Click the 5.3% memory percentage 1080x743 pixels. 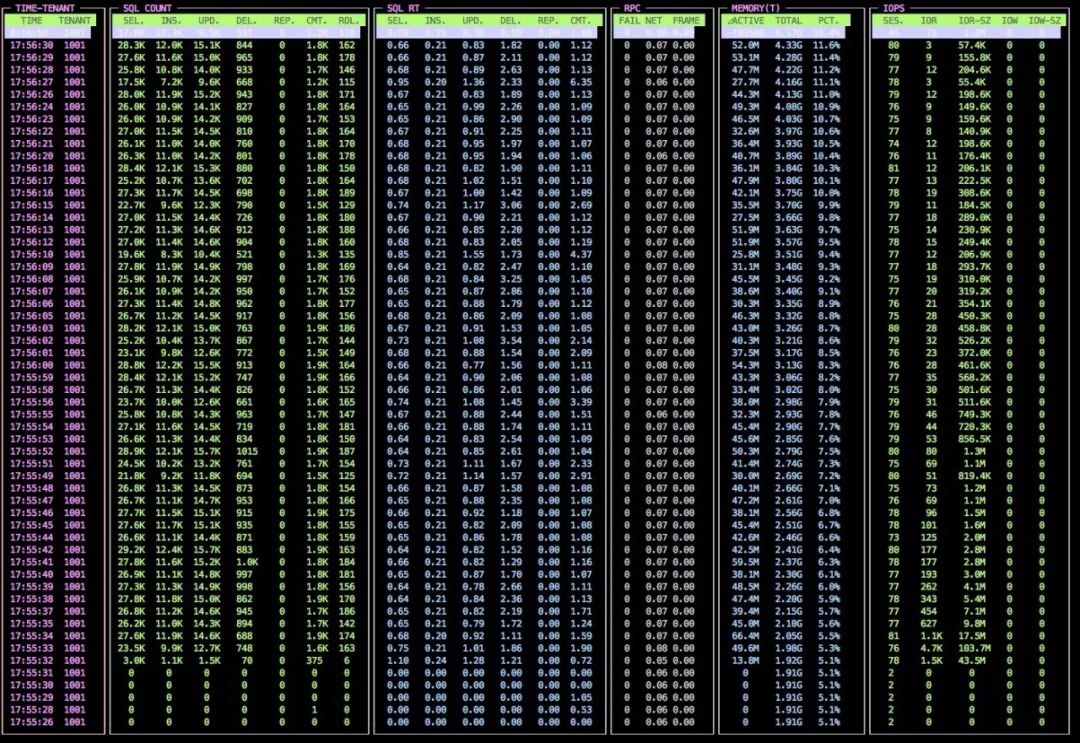(x=829, y=648)
